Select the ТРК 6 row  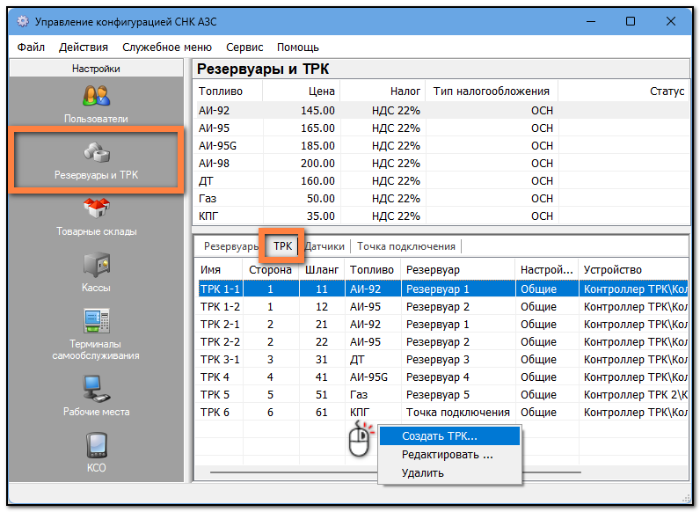click(442, 412)
